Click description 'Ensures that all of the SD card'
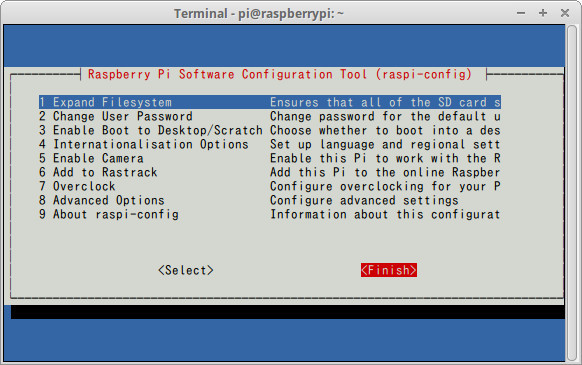 385,102
